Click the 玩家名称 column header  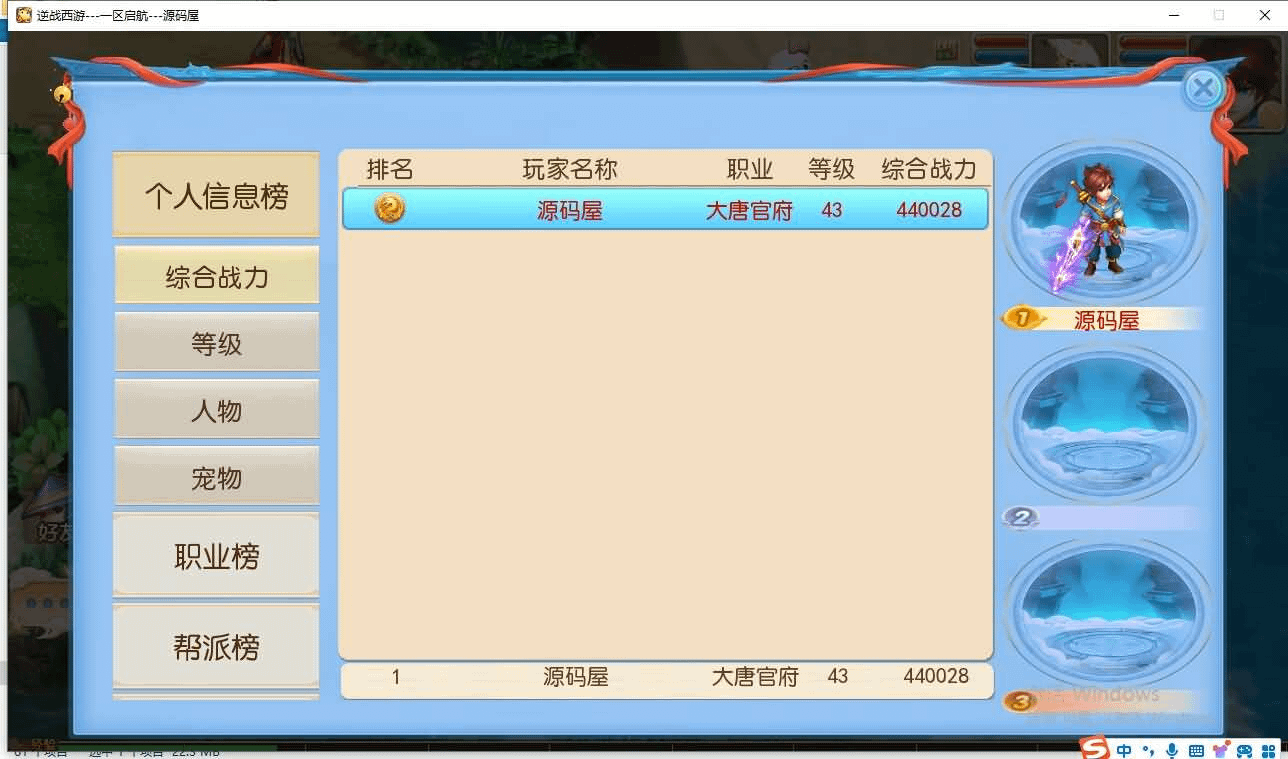570,169
